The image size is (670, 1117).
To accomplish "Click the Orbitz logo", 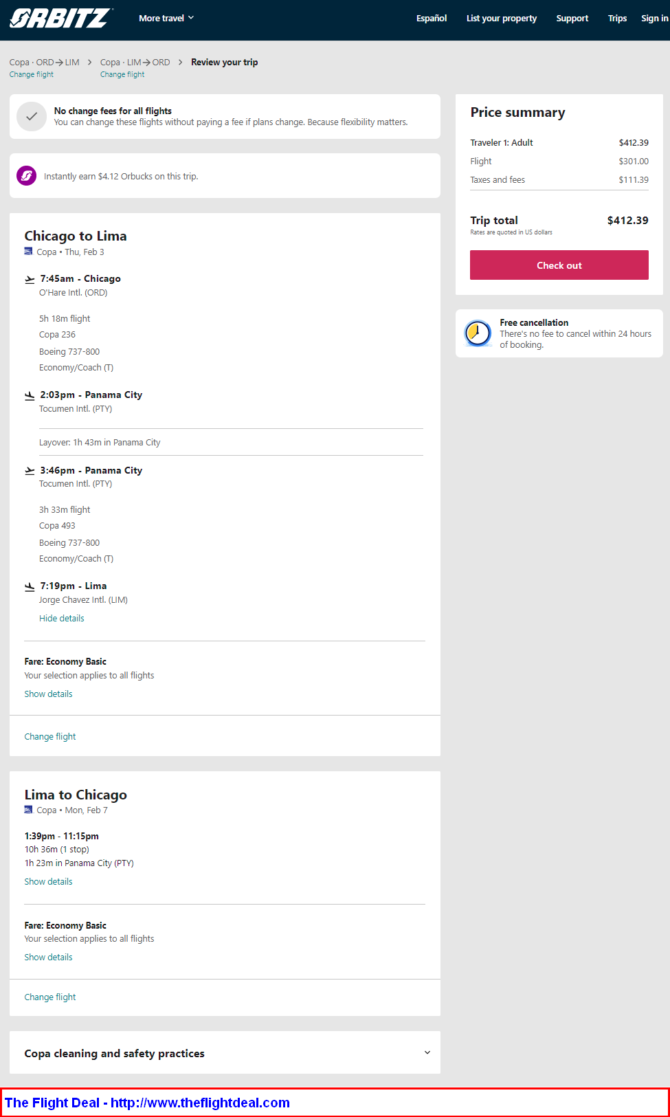I will [60, 18].
